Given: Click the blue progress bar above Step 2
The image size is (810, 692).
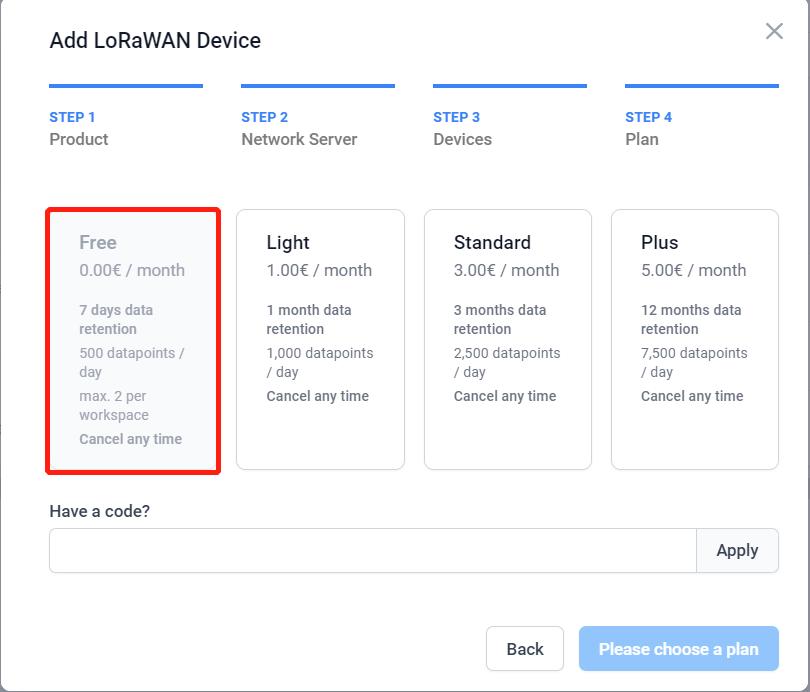Looking at the screenshot, I should tap(317, 86).
